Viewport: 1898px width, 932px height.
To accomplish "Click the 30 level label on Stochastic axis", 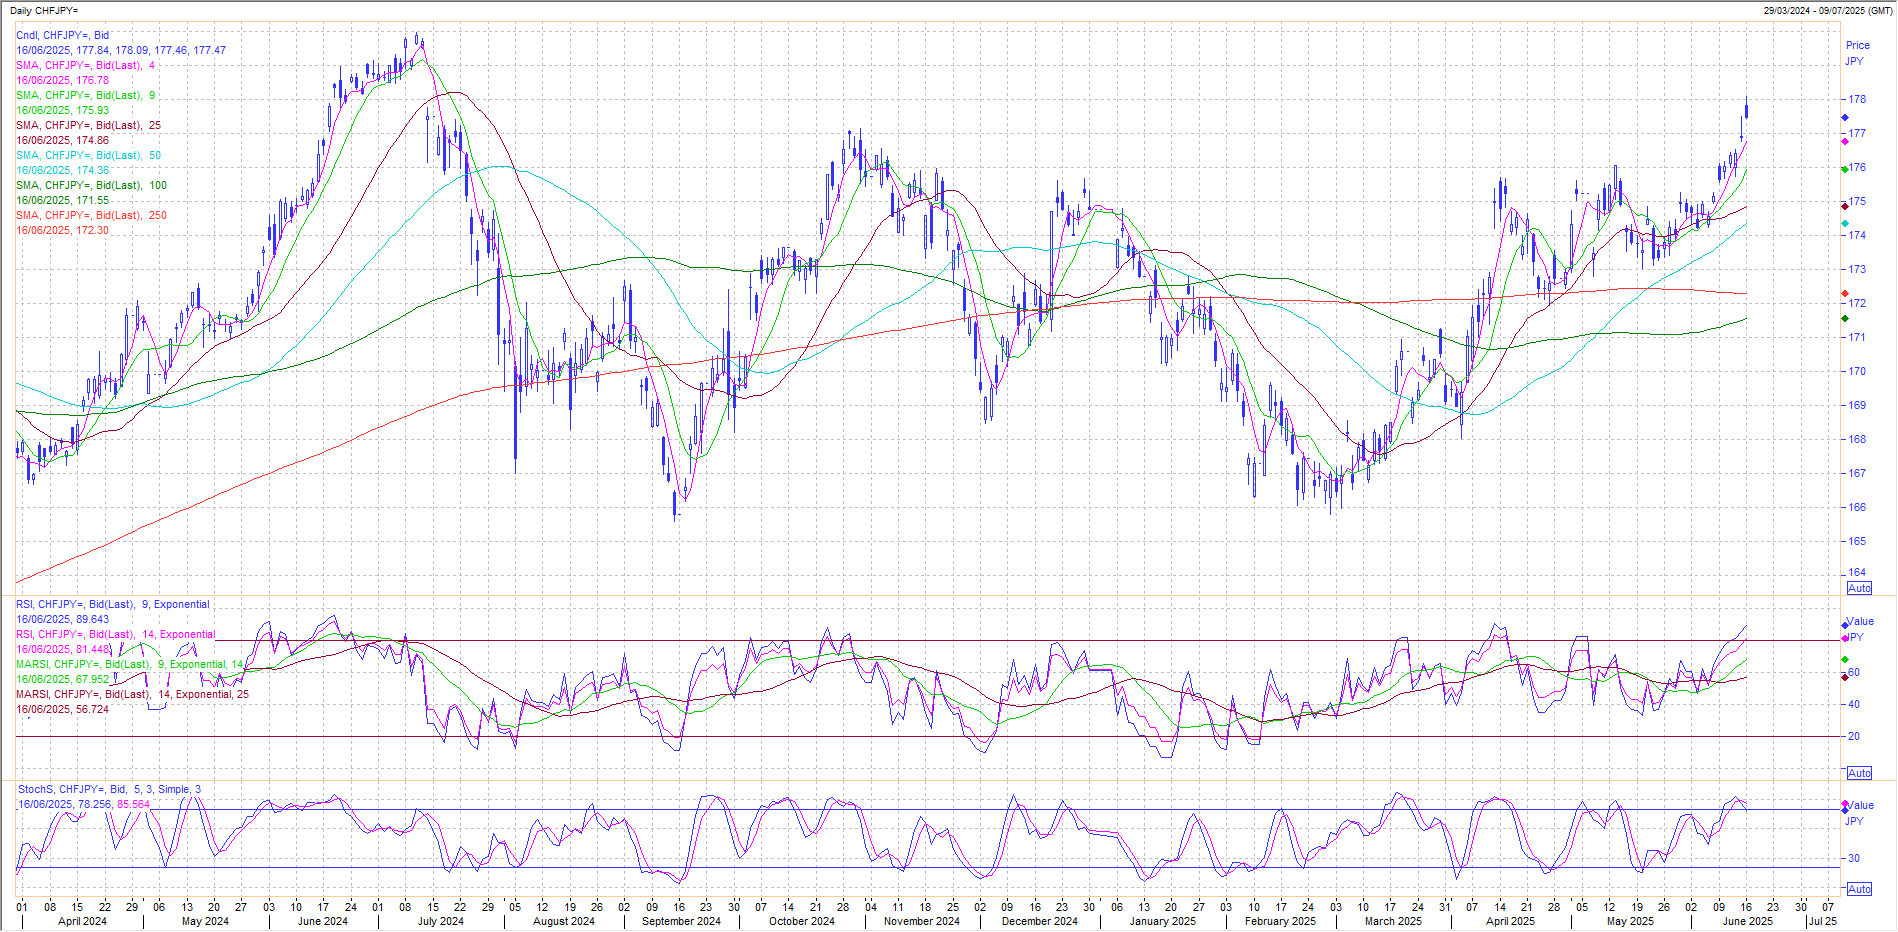I will pos(1854,858).
